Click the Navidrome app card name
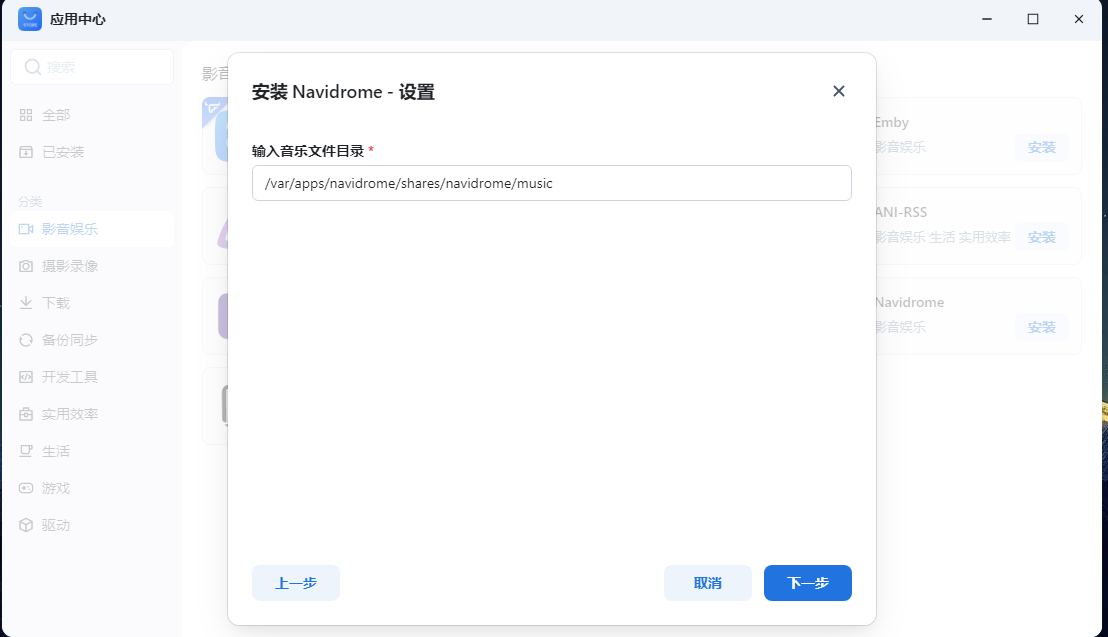Screen dimensions: 1108x637 tap(909, 302)
